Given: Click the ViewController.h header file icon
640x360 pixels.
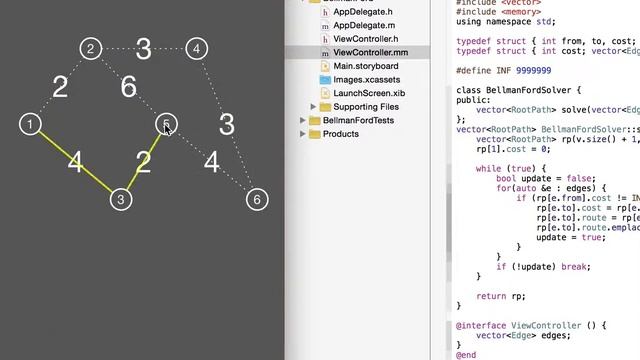Looking at the screenshot, I should click(x=325, y=39).
